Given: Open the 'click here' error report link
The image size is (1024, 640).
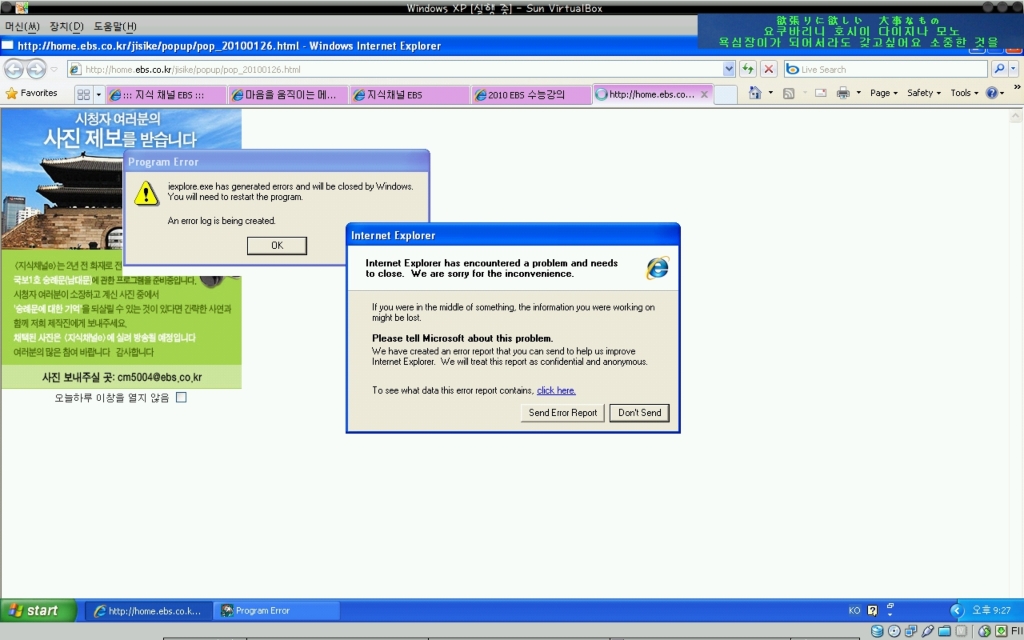Looking at the screenshot, I should 556,391.
